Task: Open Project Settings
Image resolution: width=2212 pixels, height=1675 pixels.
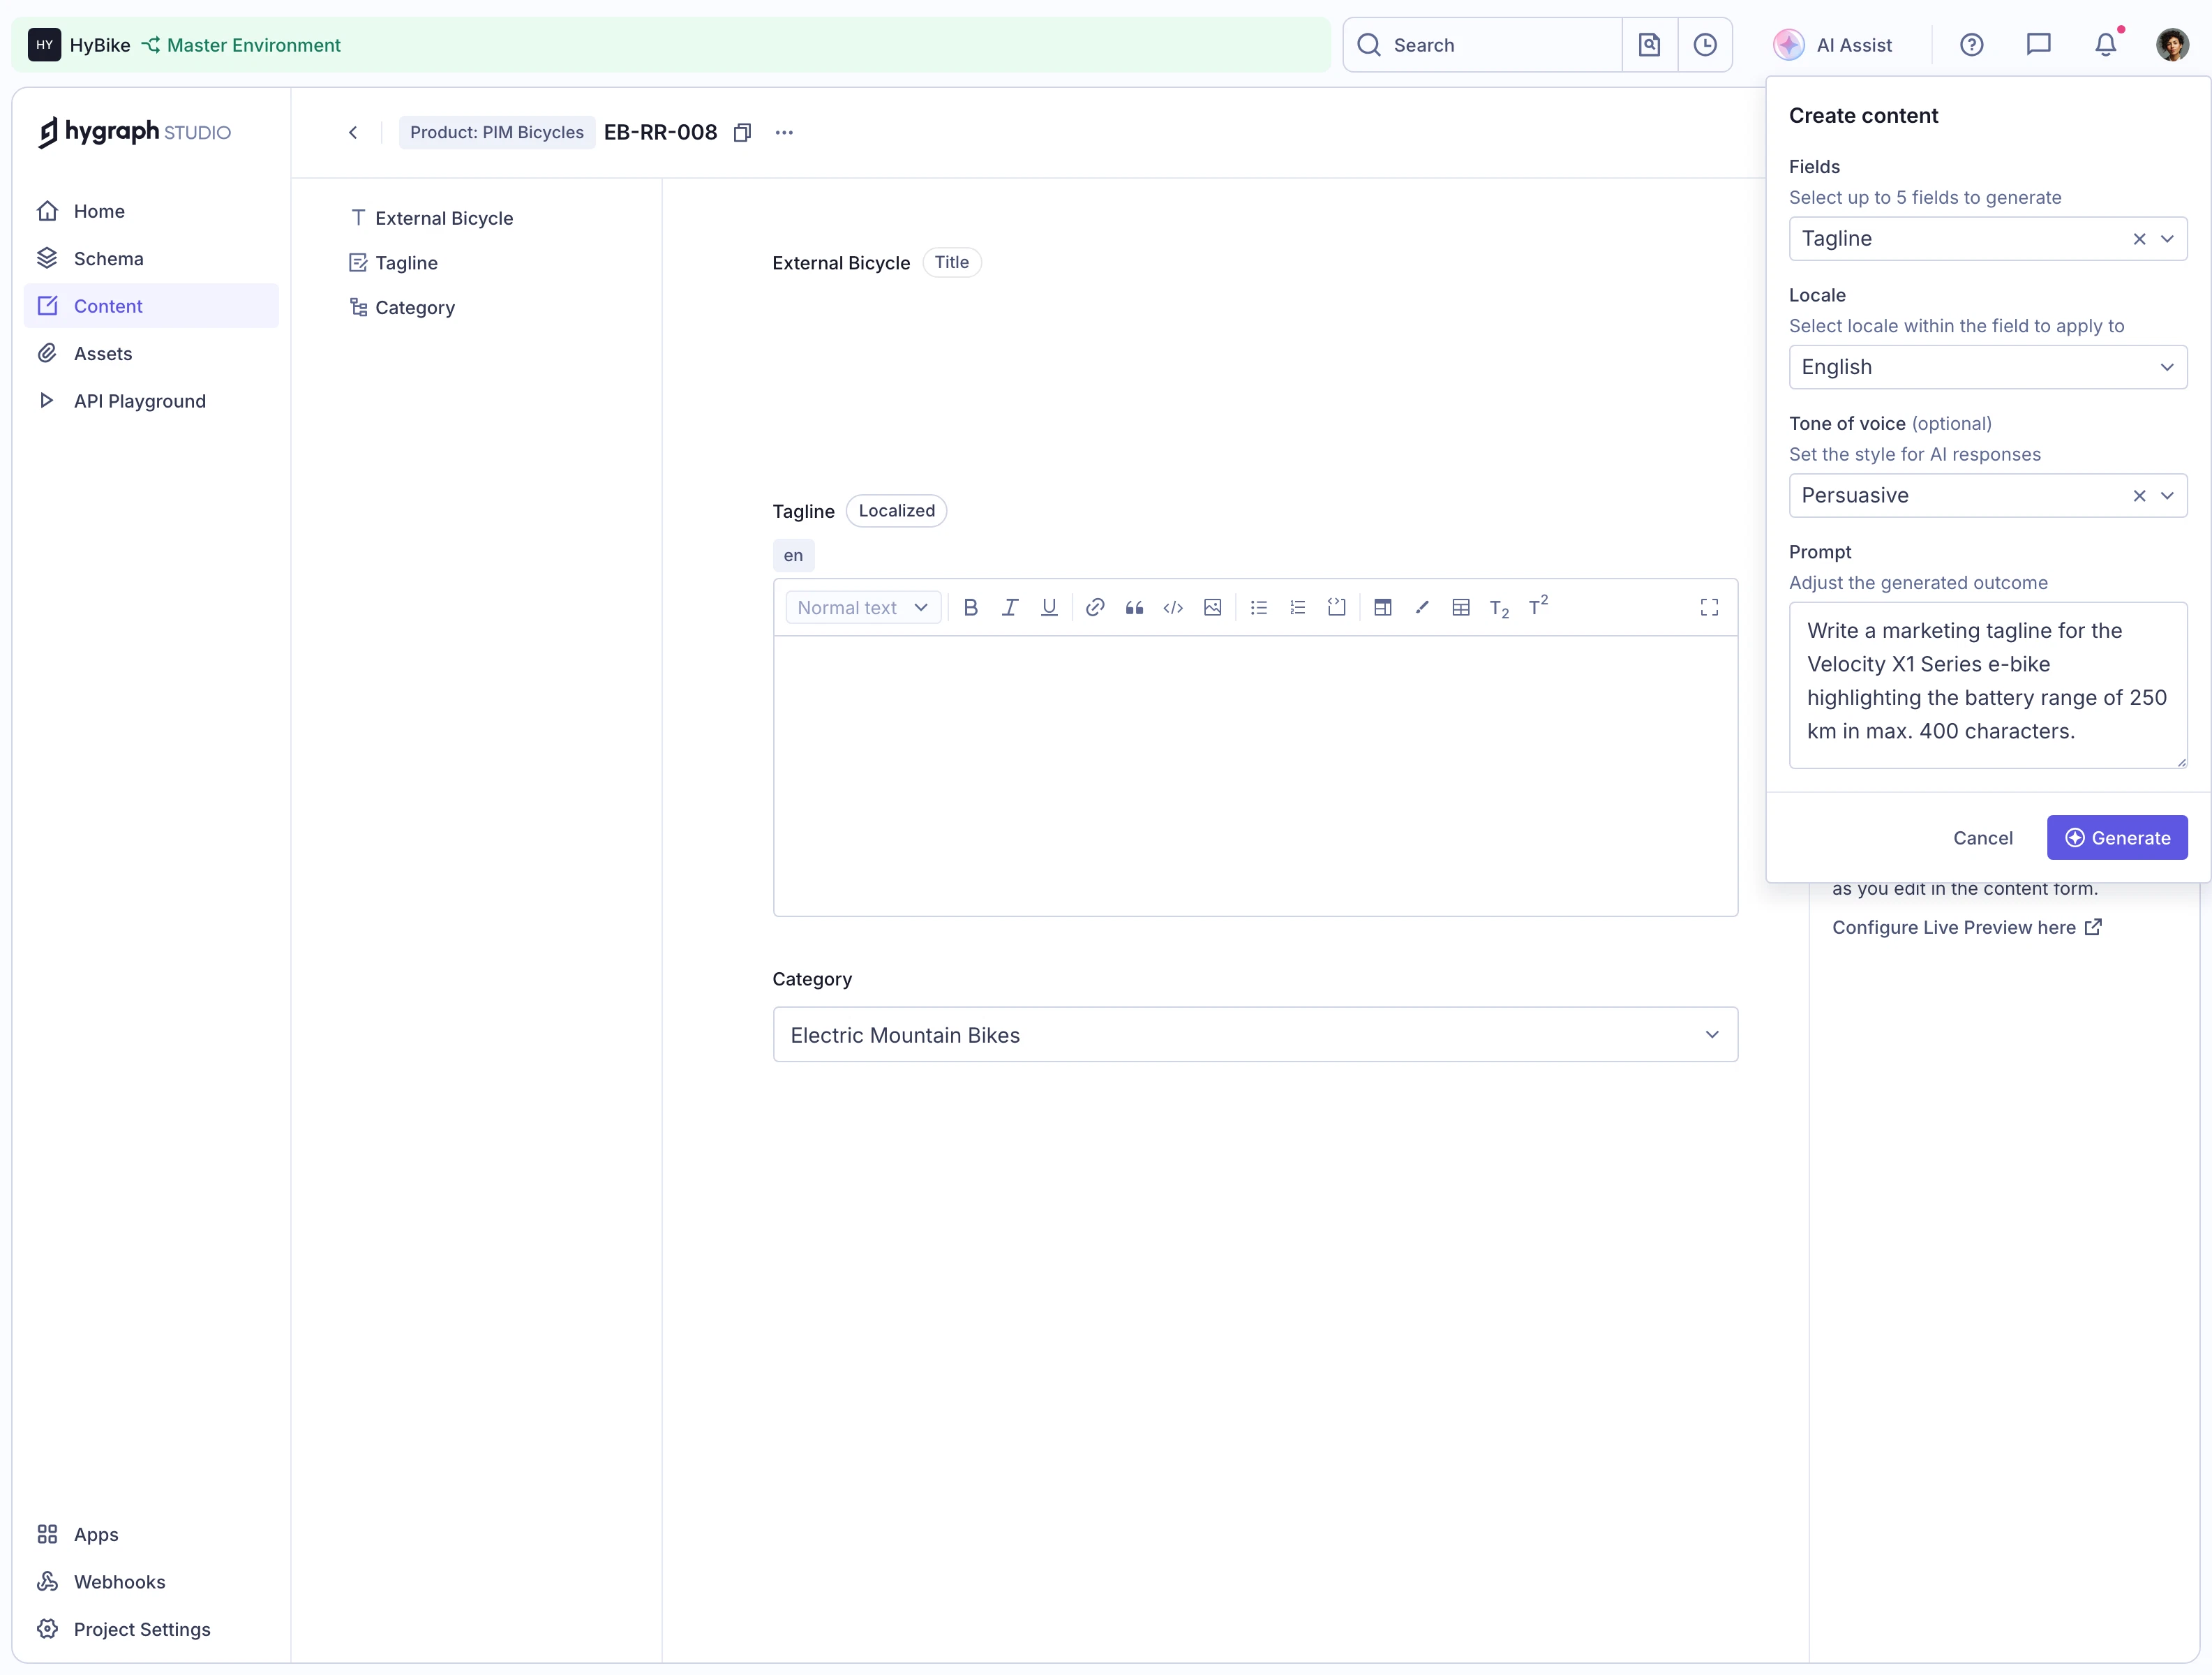Action: 151,1629
